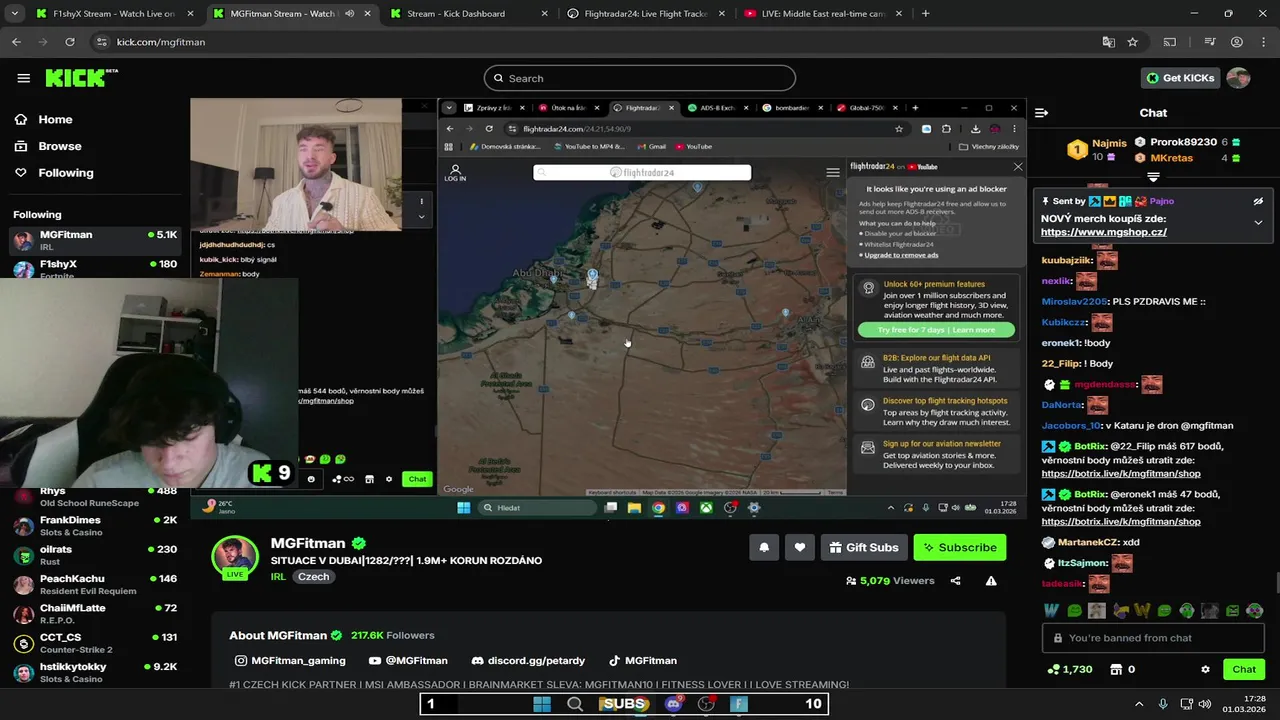This screenshot has height=720, width=1280.
Task: Click the translate page icon
Action: 1108,42
